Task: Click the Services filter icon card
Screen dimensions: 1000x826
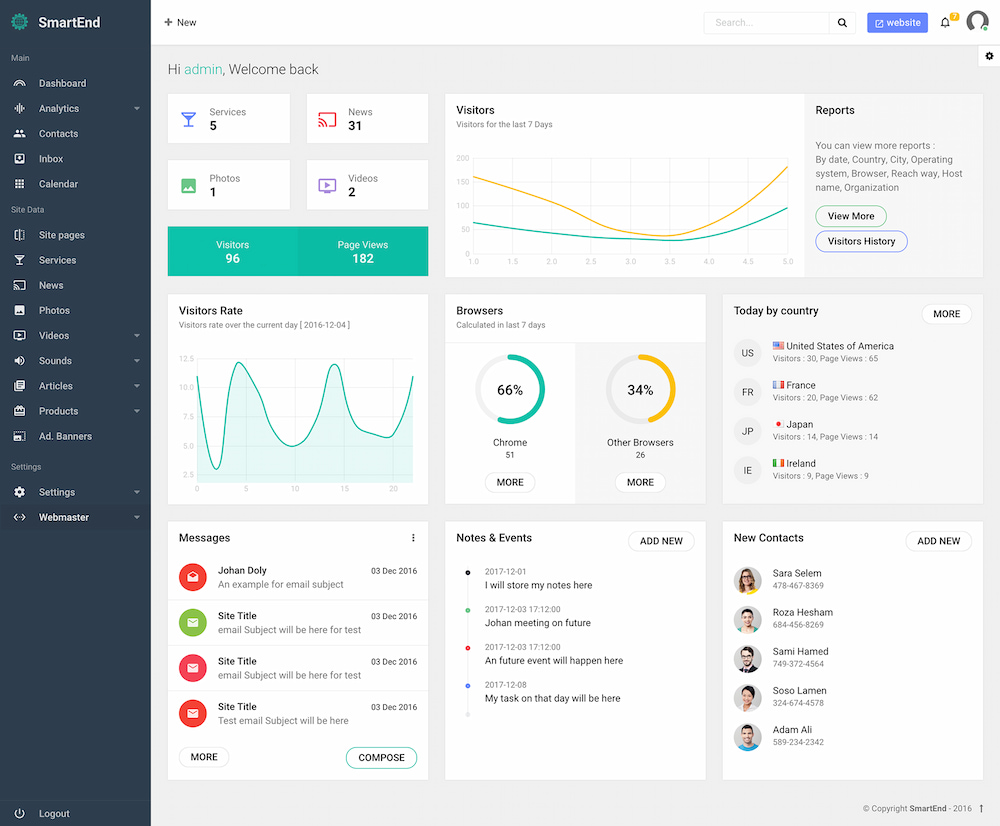Action: (x=188, y=118)
